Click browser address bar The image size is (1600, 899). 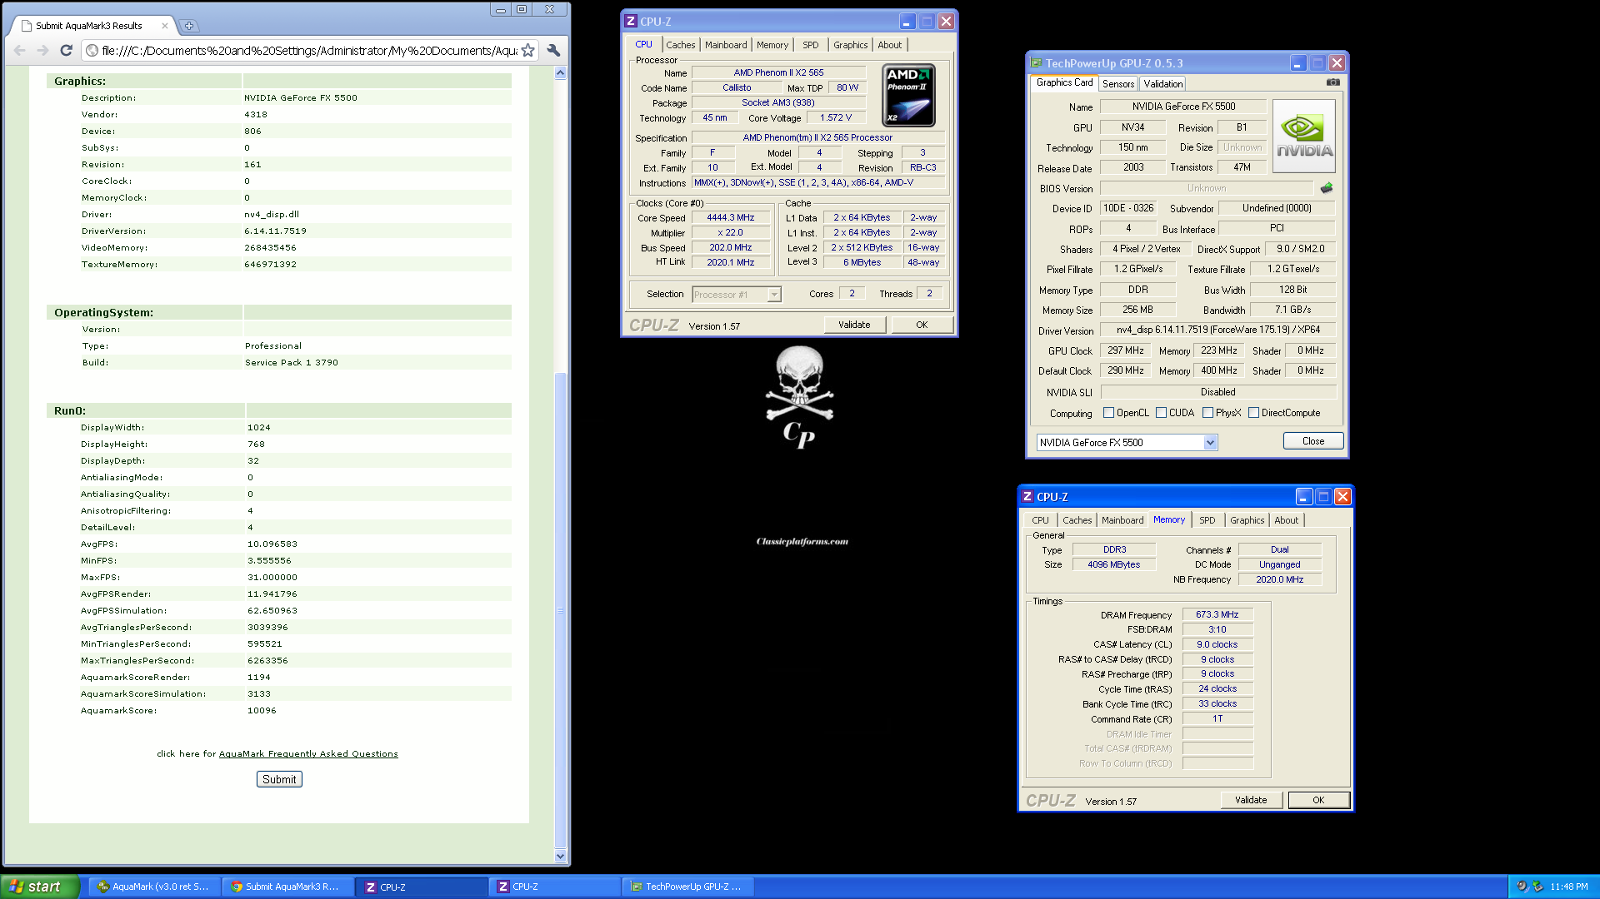309,50
